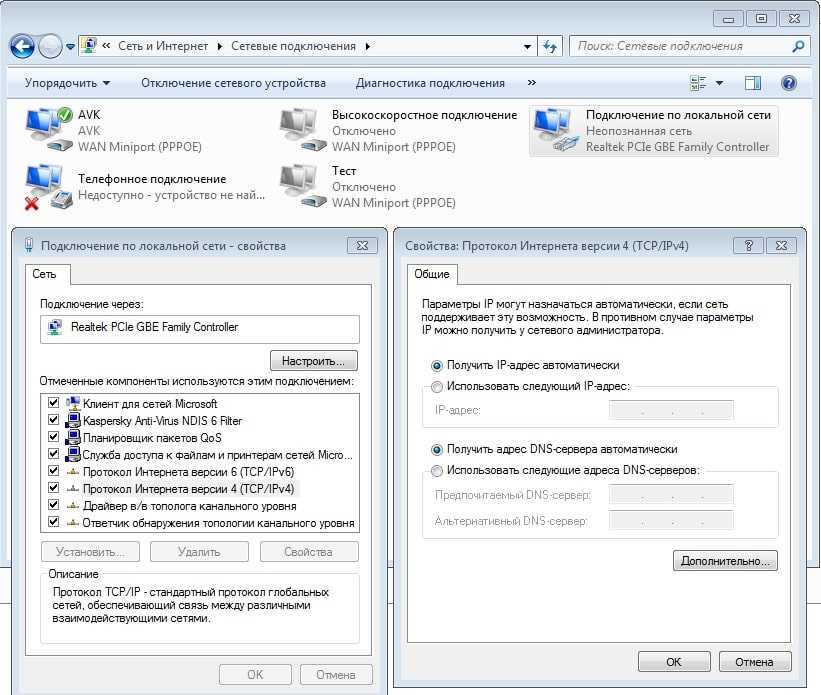Toggle the preview pane icon
This screenshot has height=695, width=821.
coord(753,83)
